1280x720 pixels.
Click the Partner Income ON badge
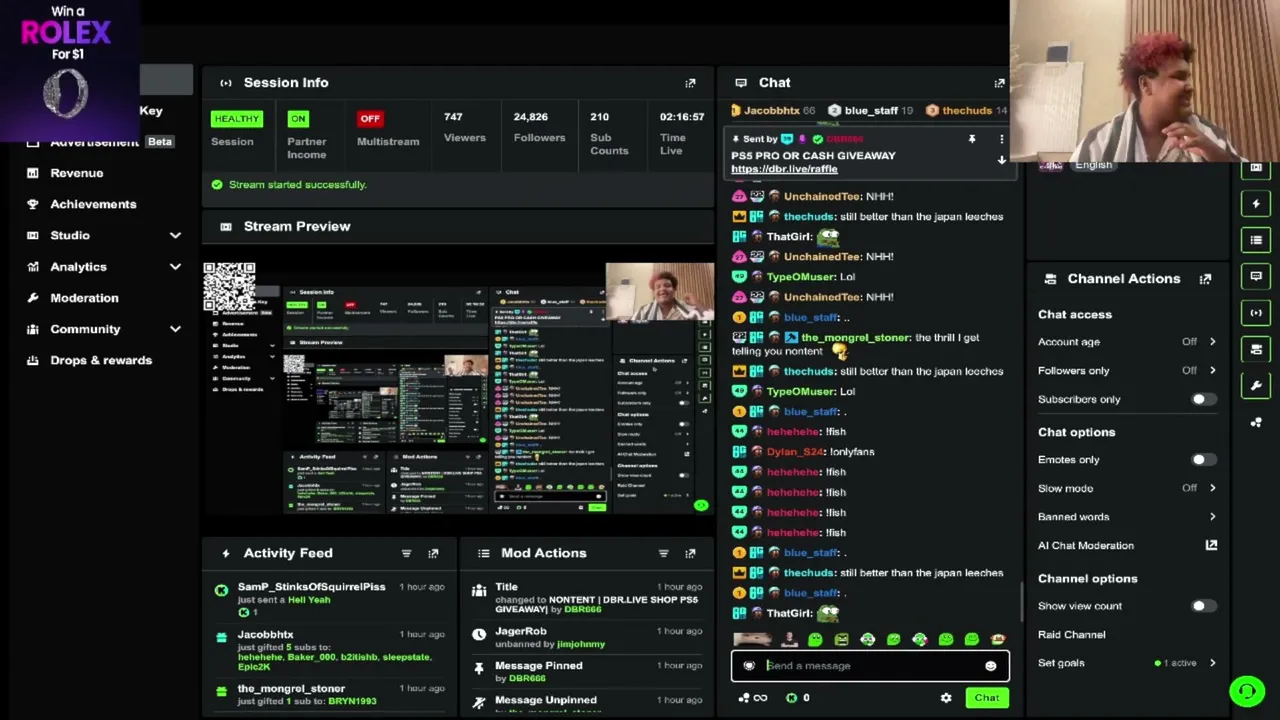click(x=298, y=119)
